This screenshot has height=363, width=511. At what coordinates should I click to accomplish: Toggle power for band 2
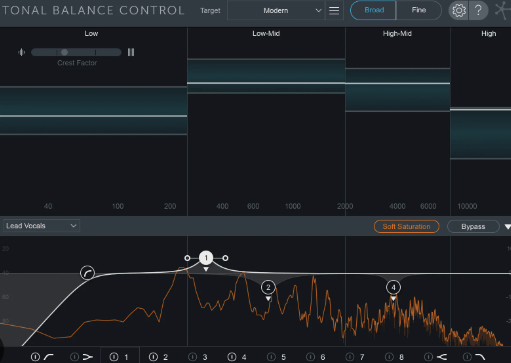coord(153,357)
